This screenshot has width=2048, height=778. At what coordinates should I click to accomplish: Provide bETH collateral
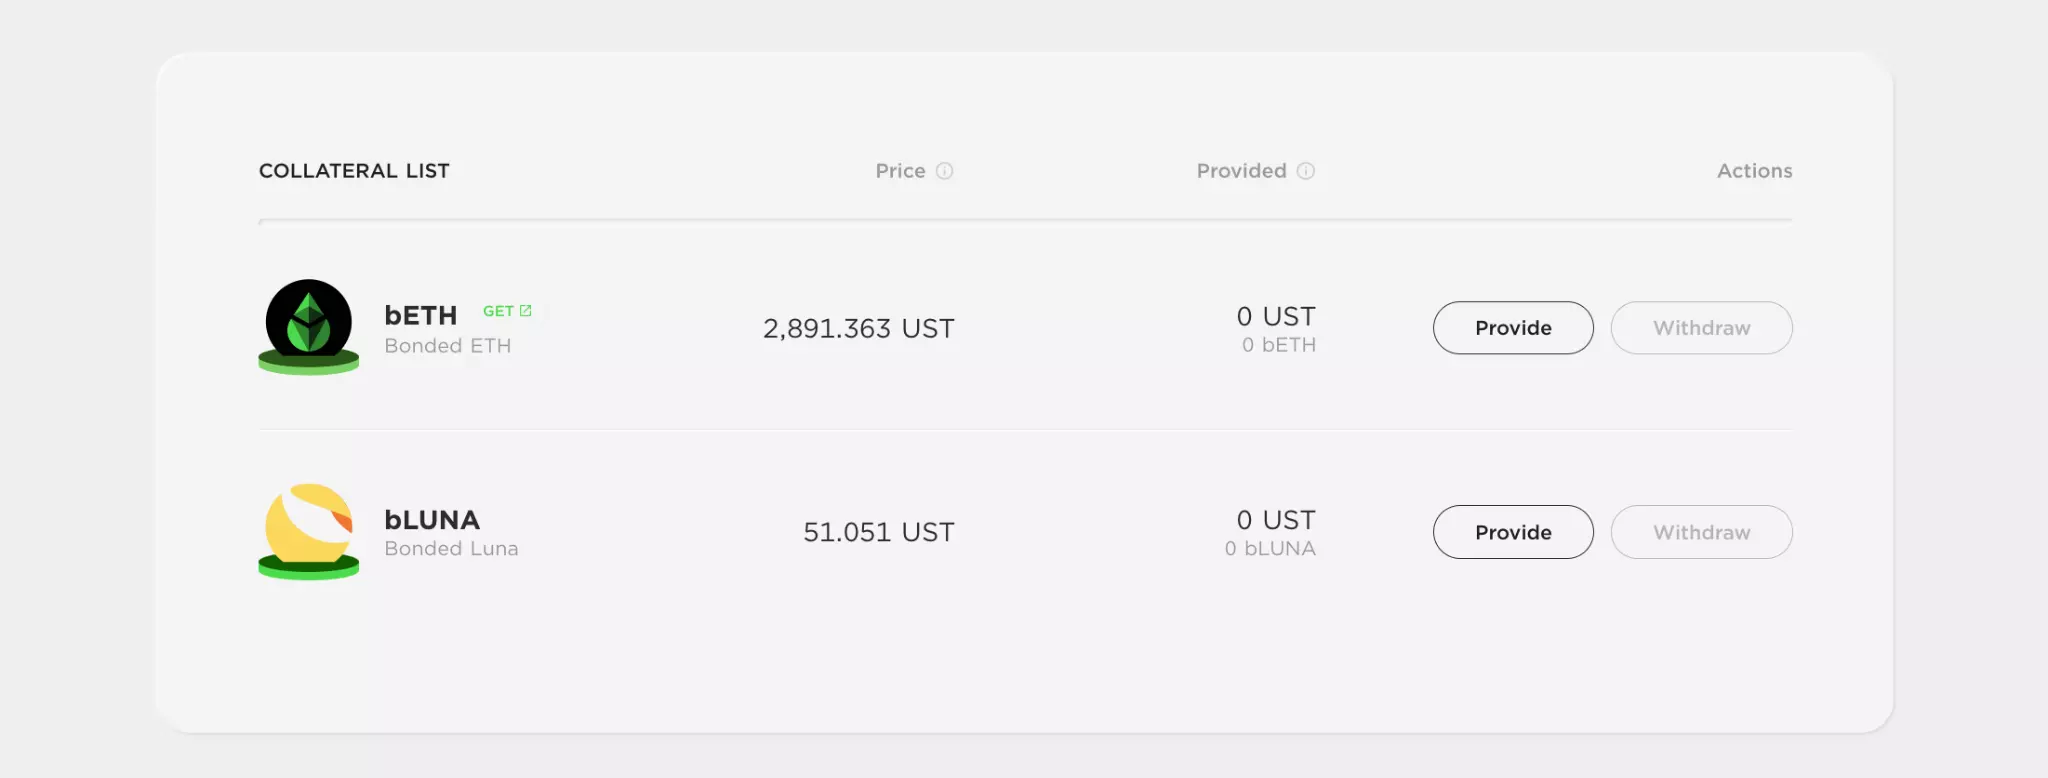tap(1513, 328)
